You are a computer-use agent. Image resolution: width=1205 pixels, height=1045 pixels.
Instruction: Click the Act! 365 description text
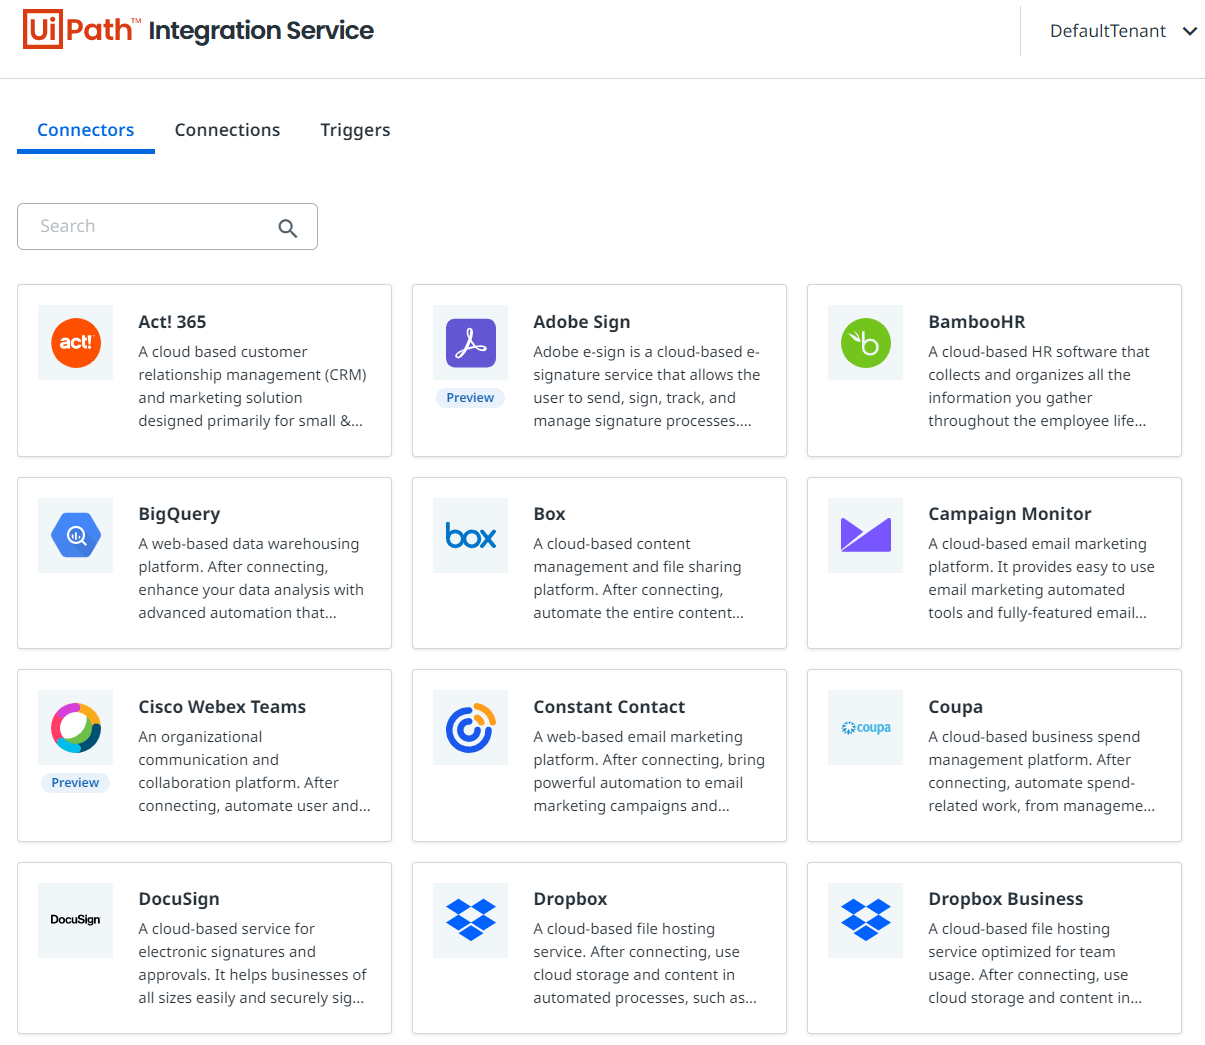253,386
